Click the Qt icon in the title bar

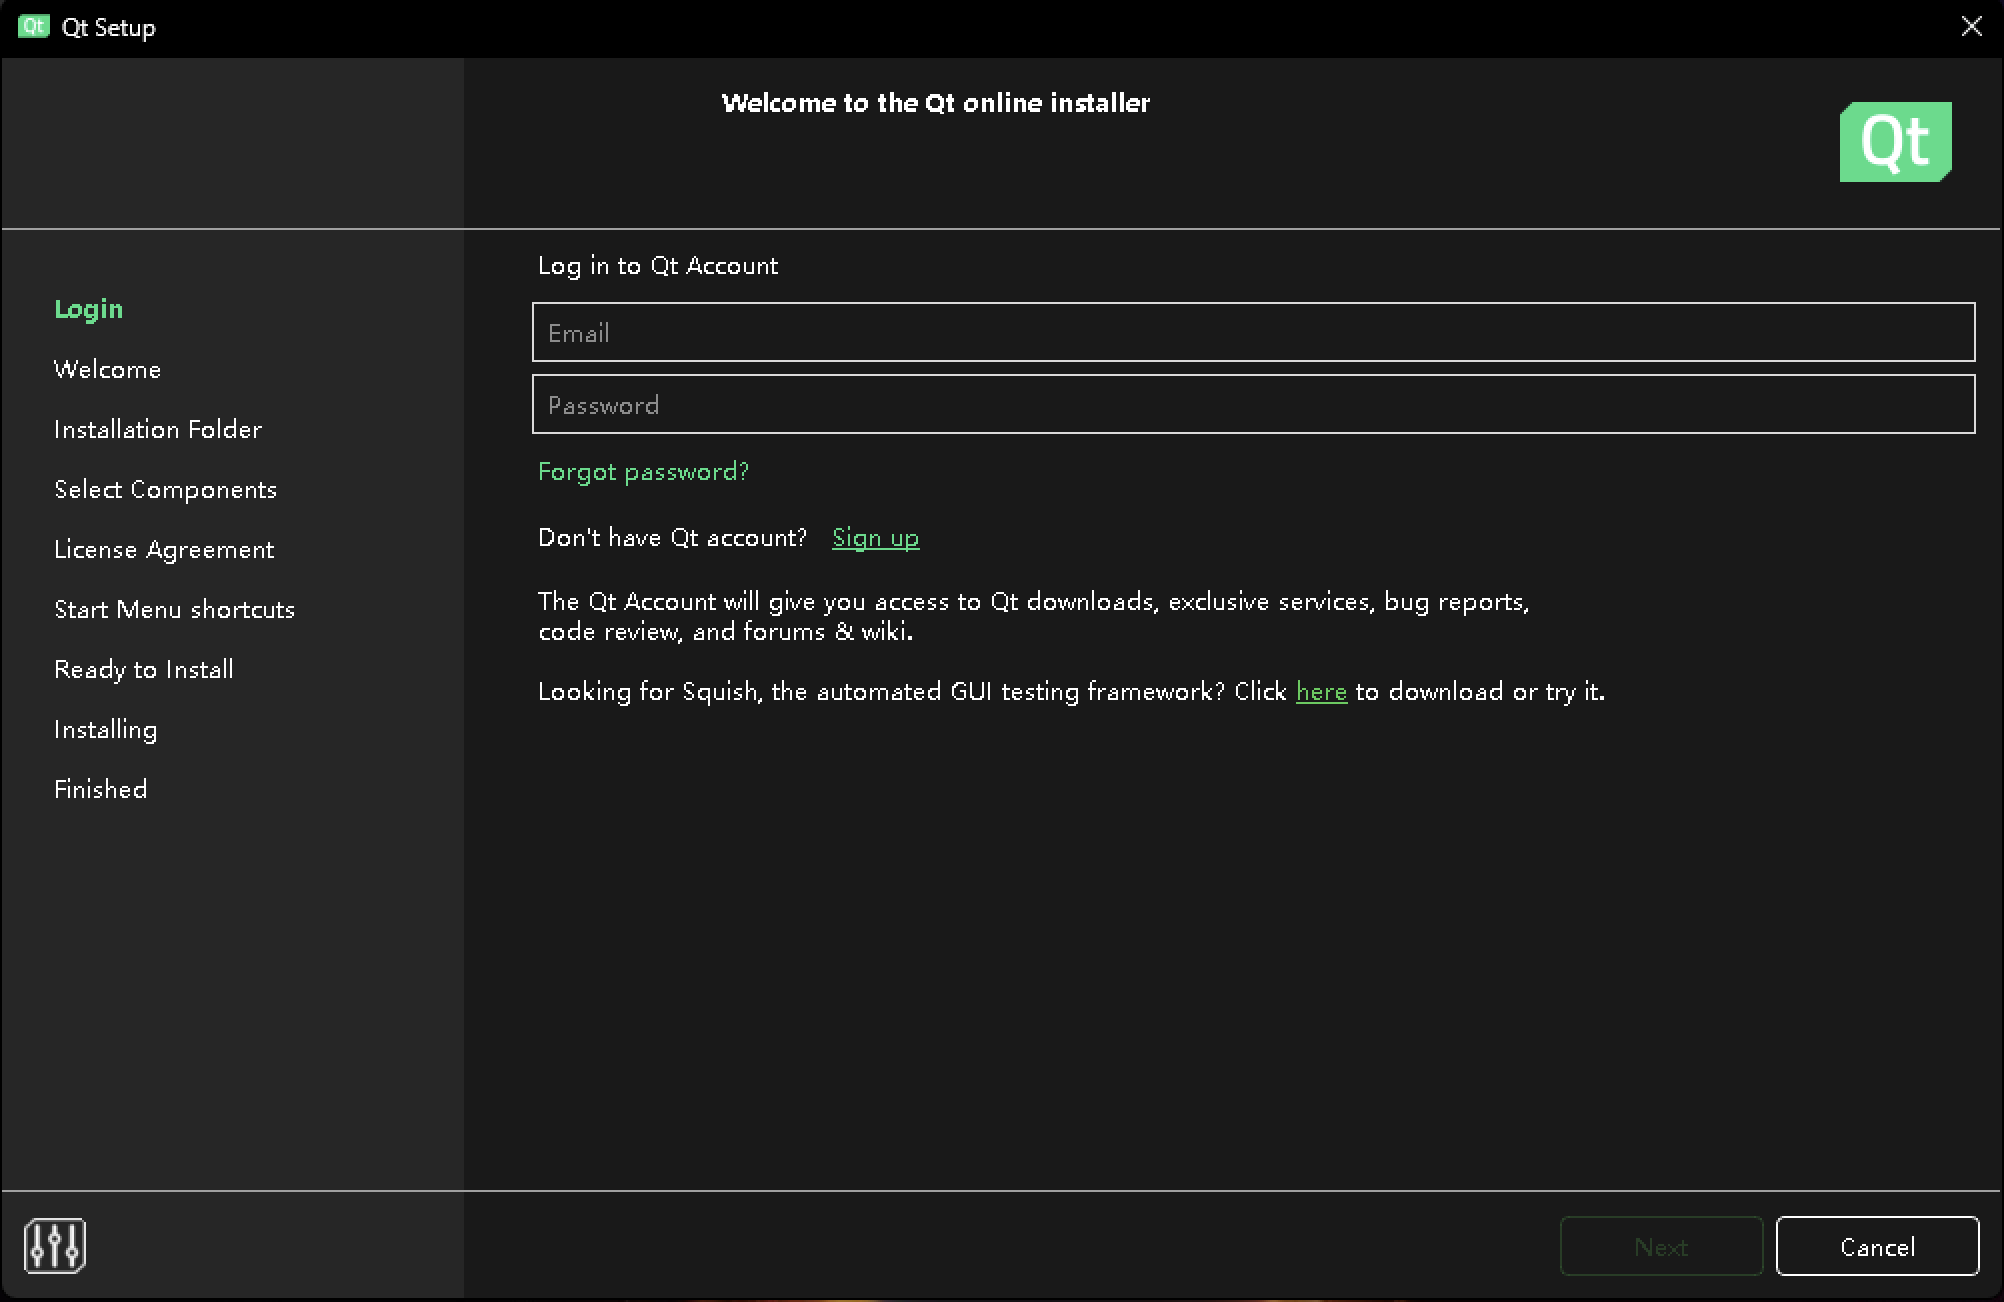point(33,26)
